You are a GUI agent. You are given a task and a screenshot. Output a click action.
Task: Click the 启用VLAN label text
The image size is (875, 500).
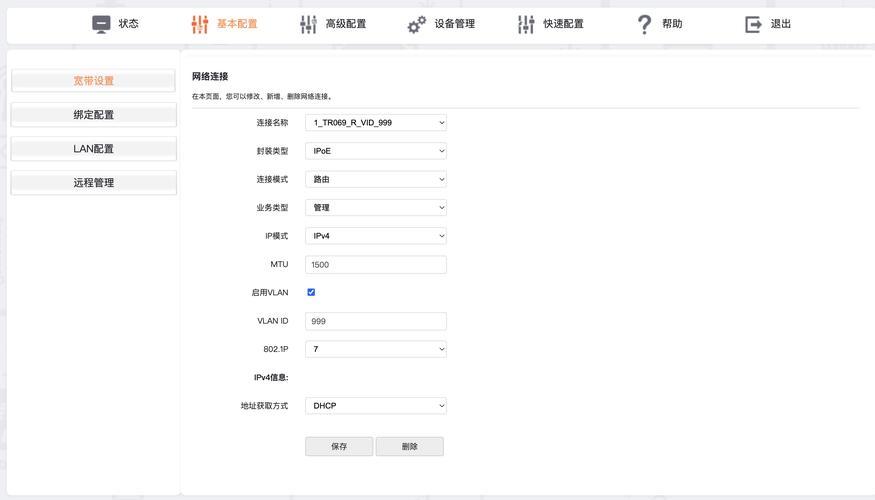[x=270, y=292]
